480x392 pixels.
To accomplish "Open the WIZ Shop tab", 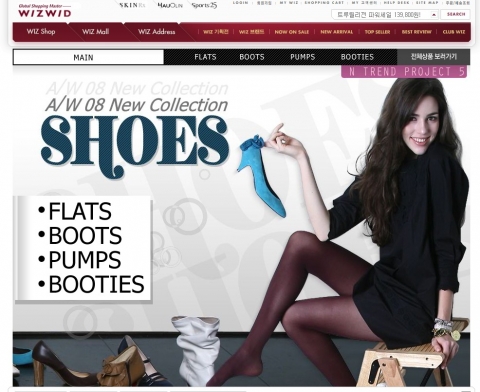I will [x=41, y=32].
